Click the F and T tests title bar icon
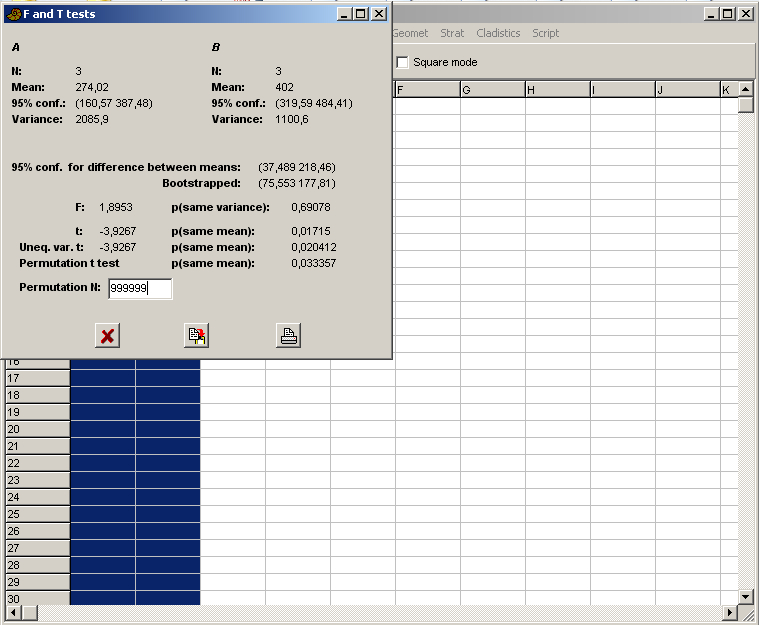Screen dimensions: 759x625 (13, 14)
